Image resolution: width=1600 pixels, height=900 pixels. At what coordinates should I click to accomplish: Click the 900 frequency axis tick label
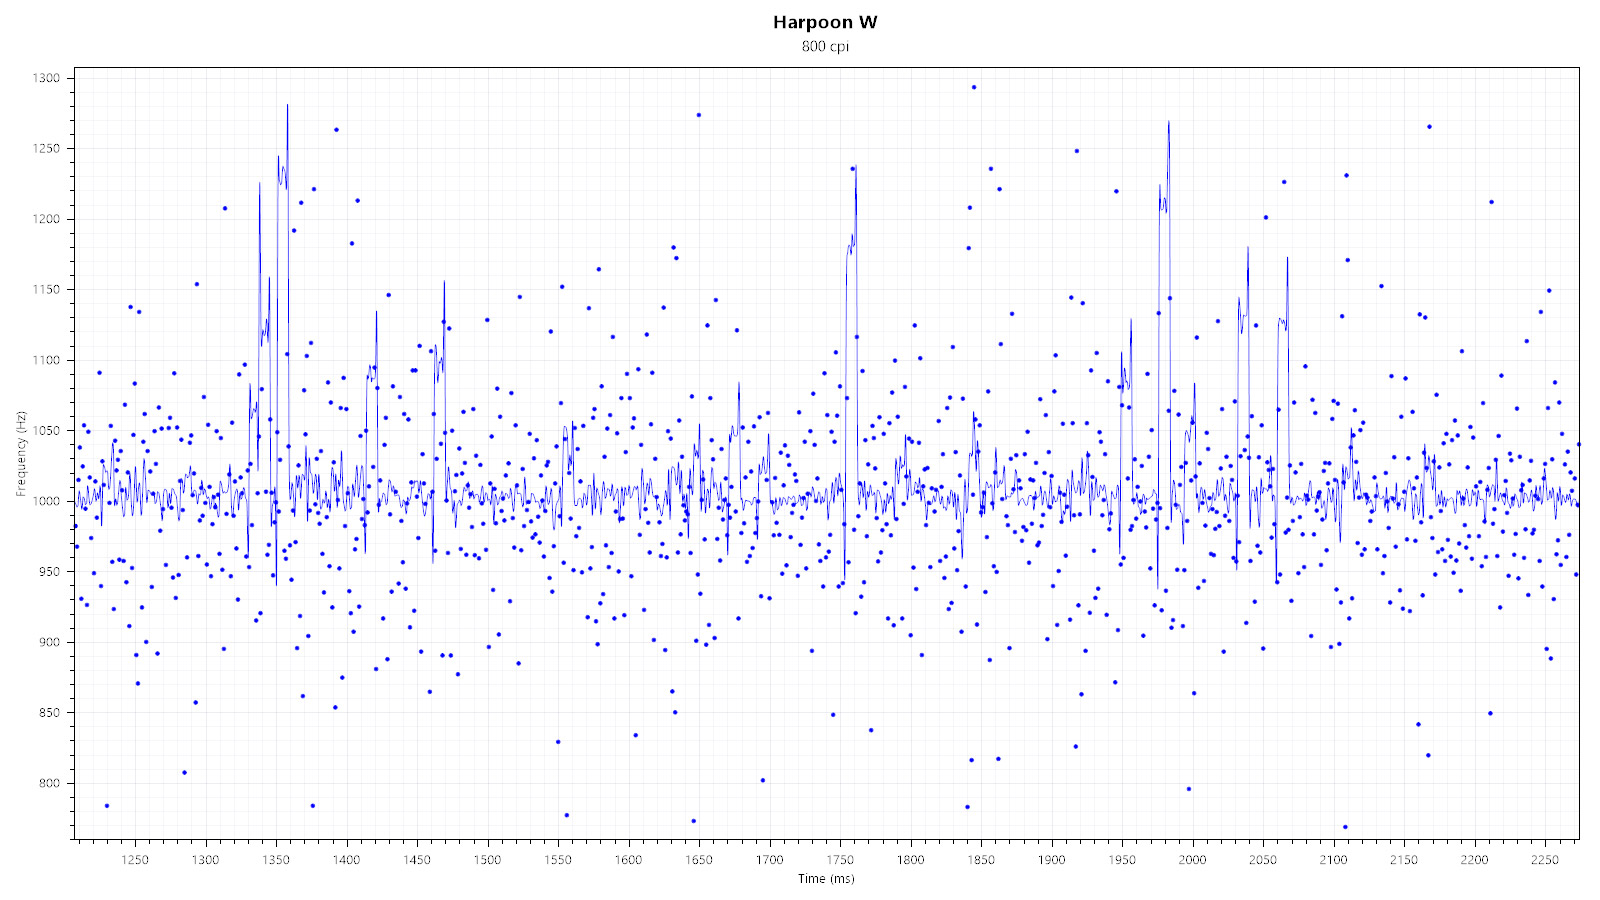coord(50,642)
